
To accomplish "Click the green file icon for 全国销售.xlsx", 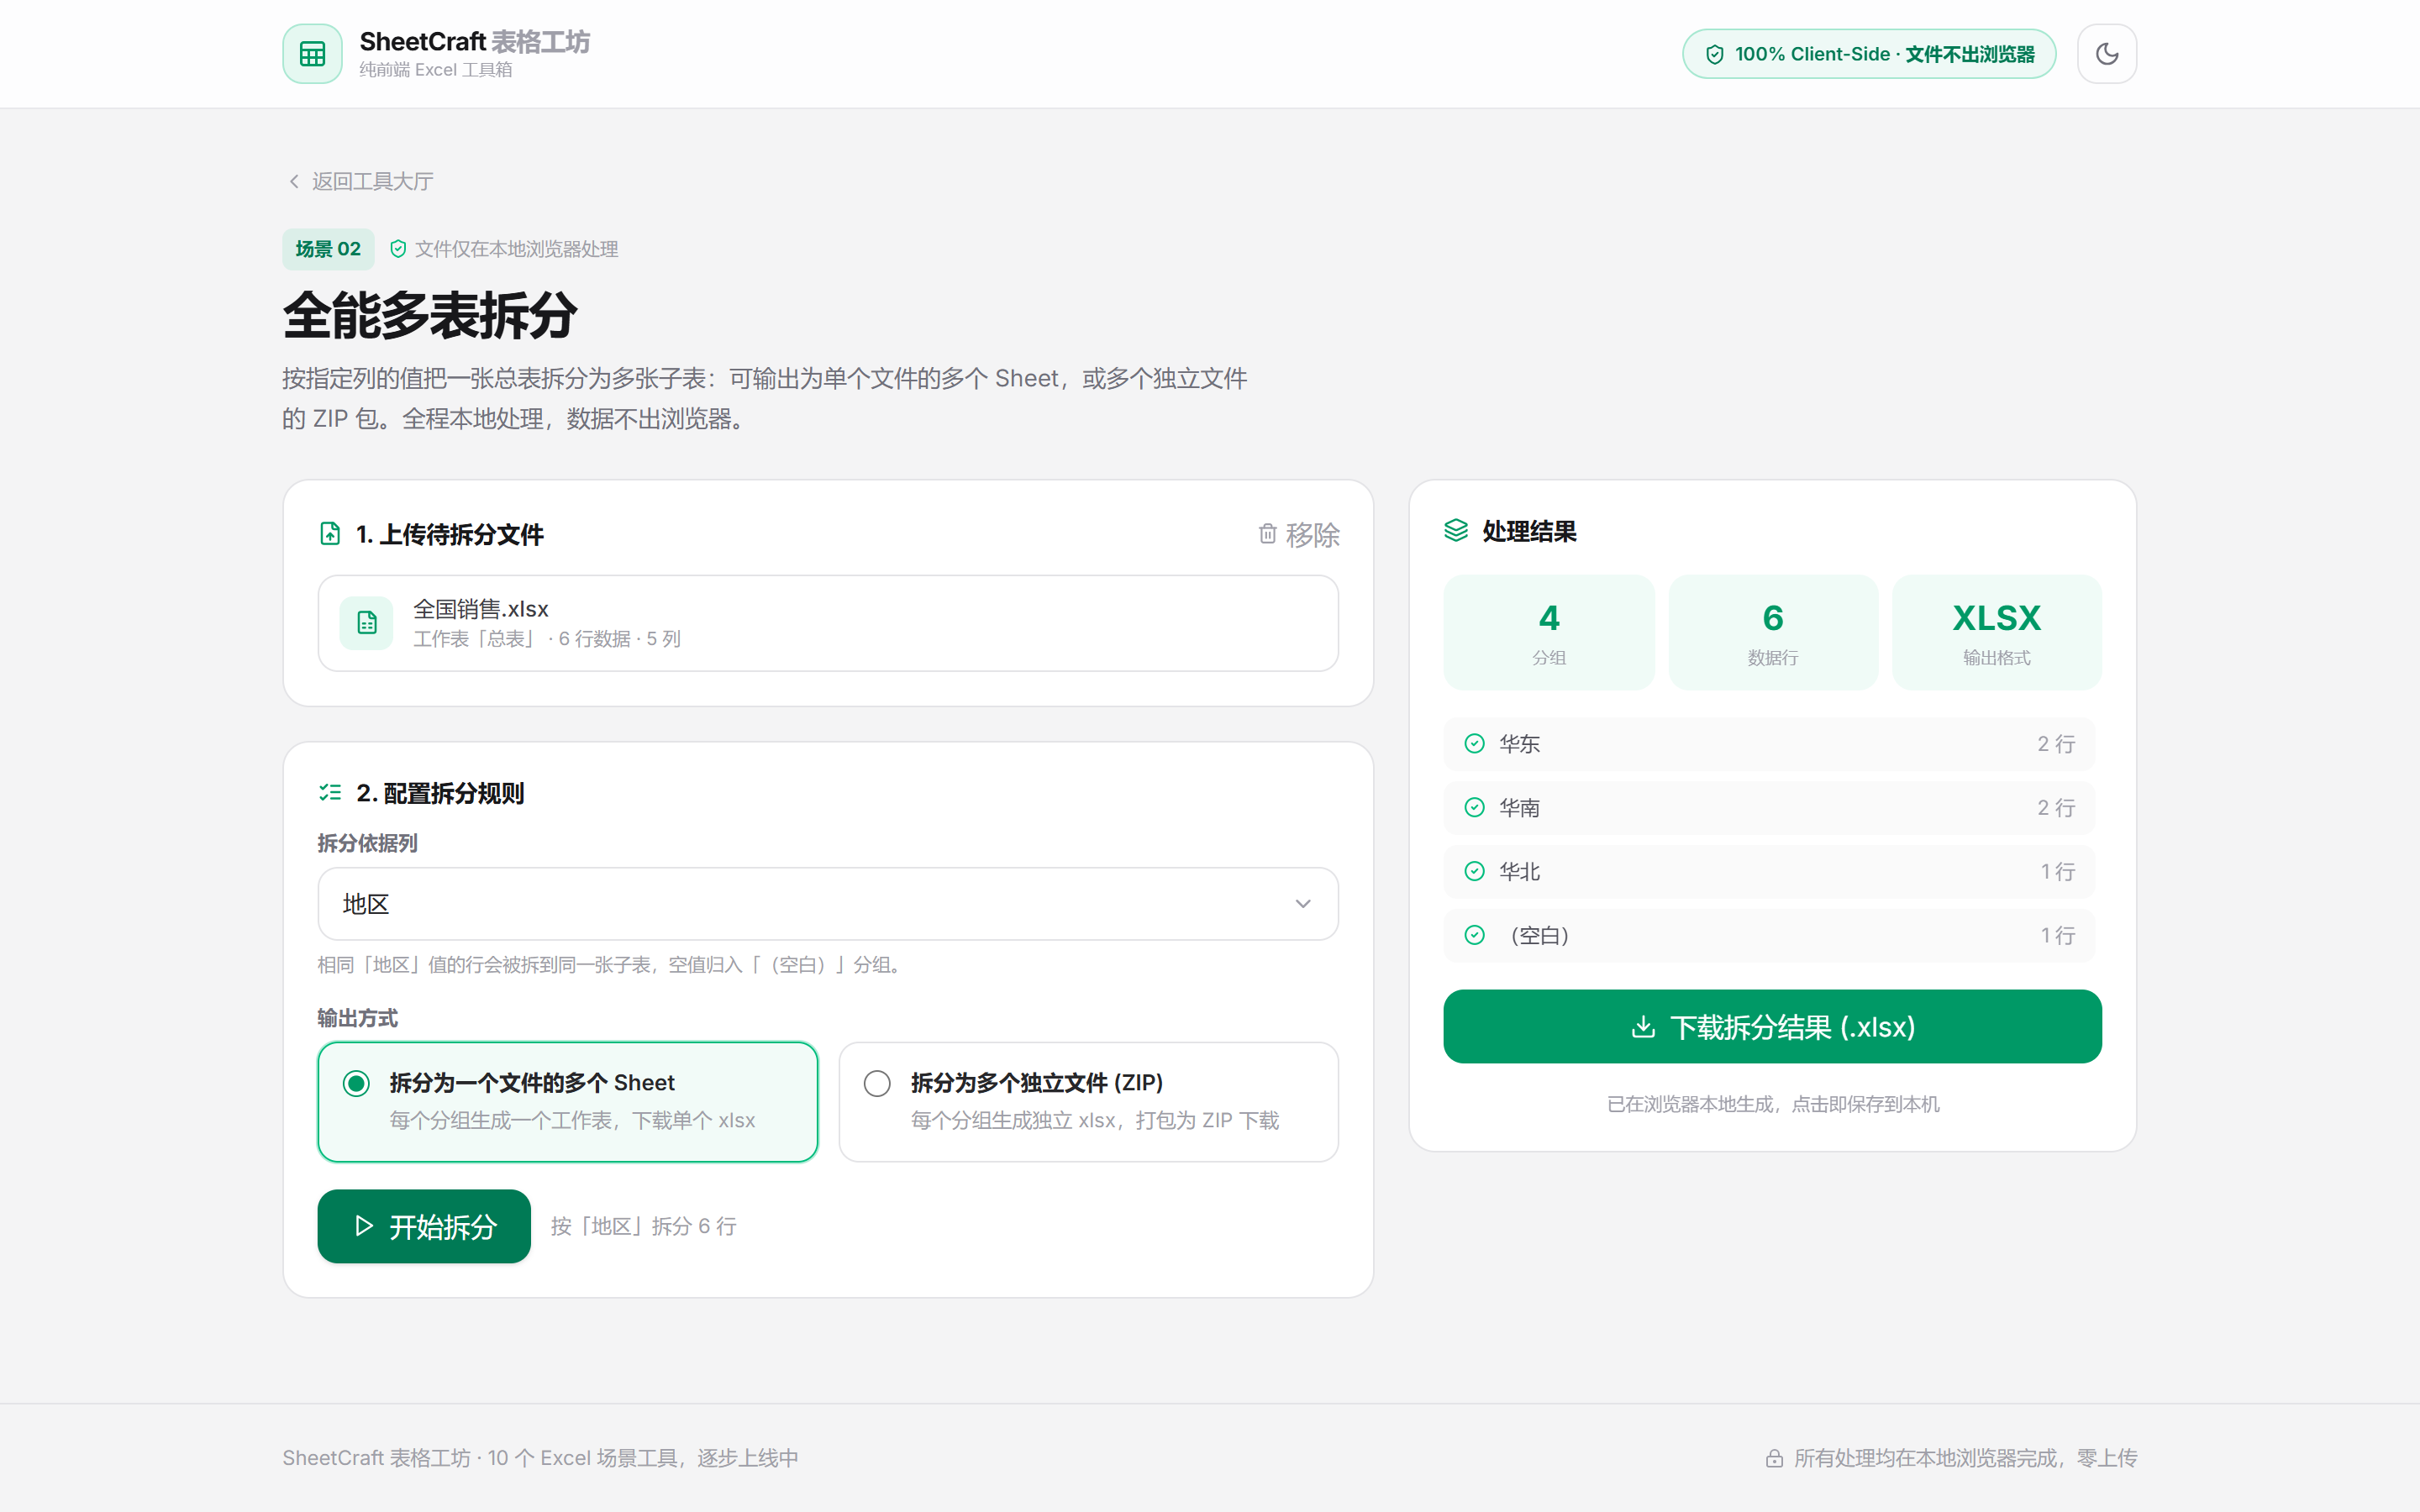I will 367,623.
